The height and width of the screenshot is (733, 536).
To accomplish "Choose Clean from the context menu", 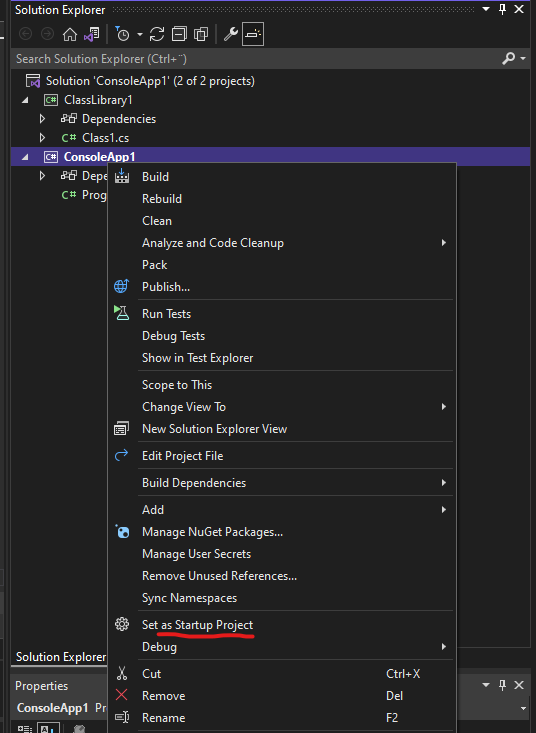I will coord(157,221).
